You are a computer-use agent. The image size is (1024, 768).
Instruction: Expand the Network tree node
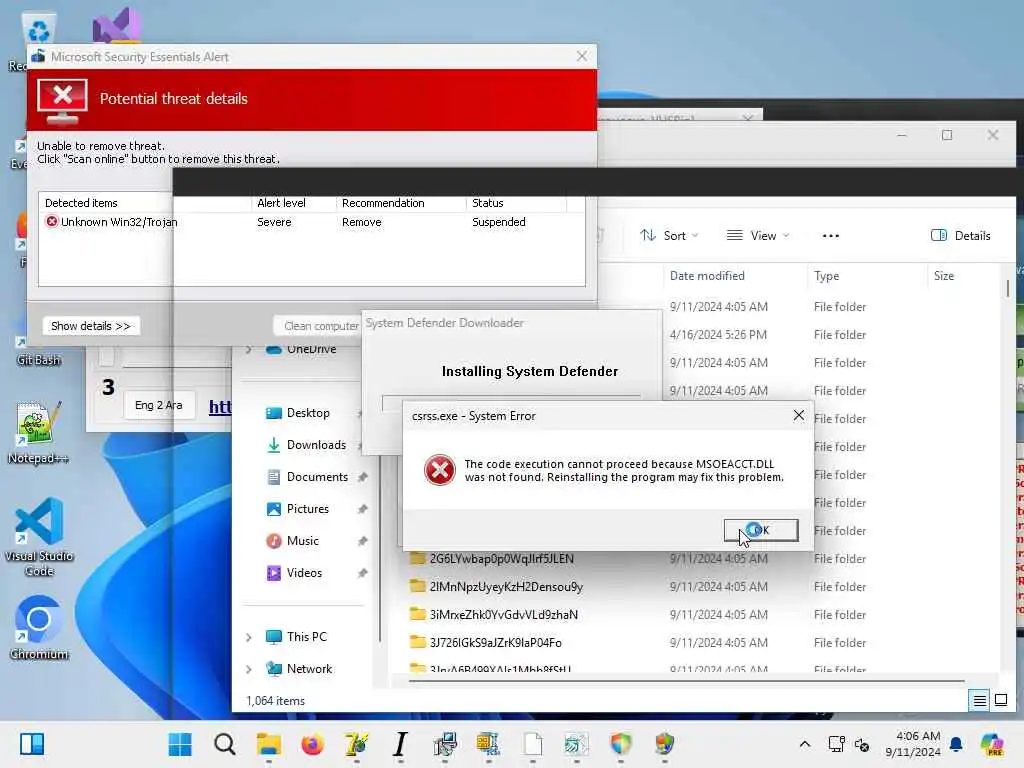[x=249, y=669]
